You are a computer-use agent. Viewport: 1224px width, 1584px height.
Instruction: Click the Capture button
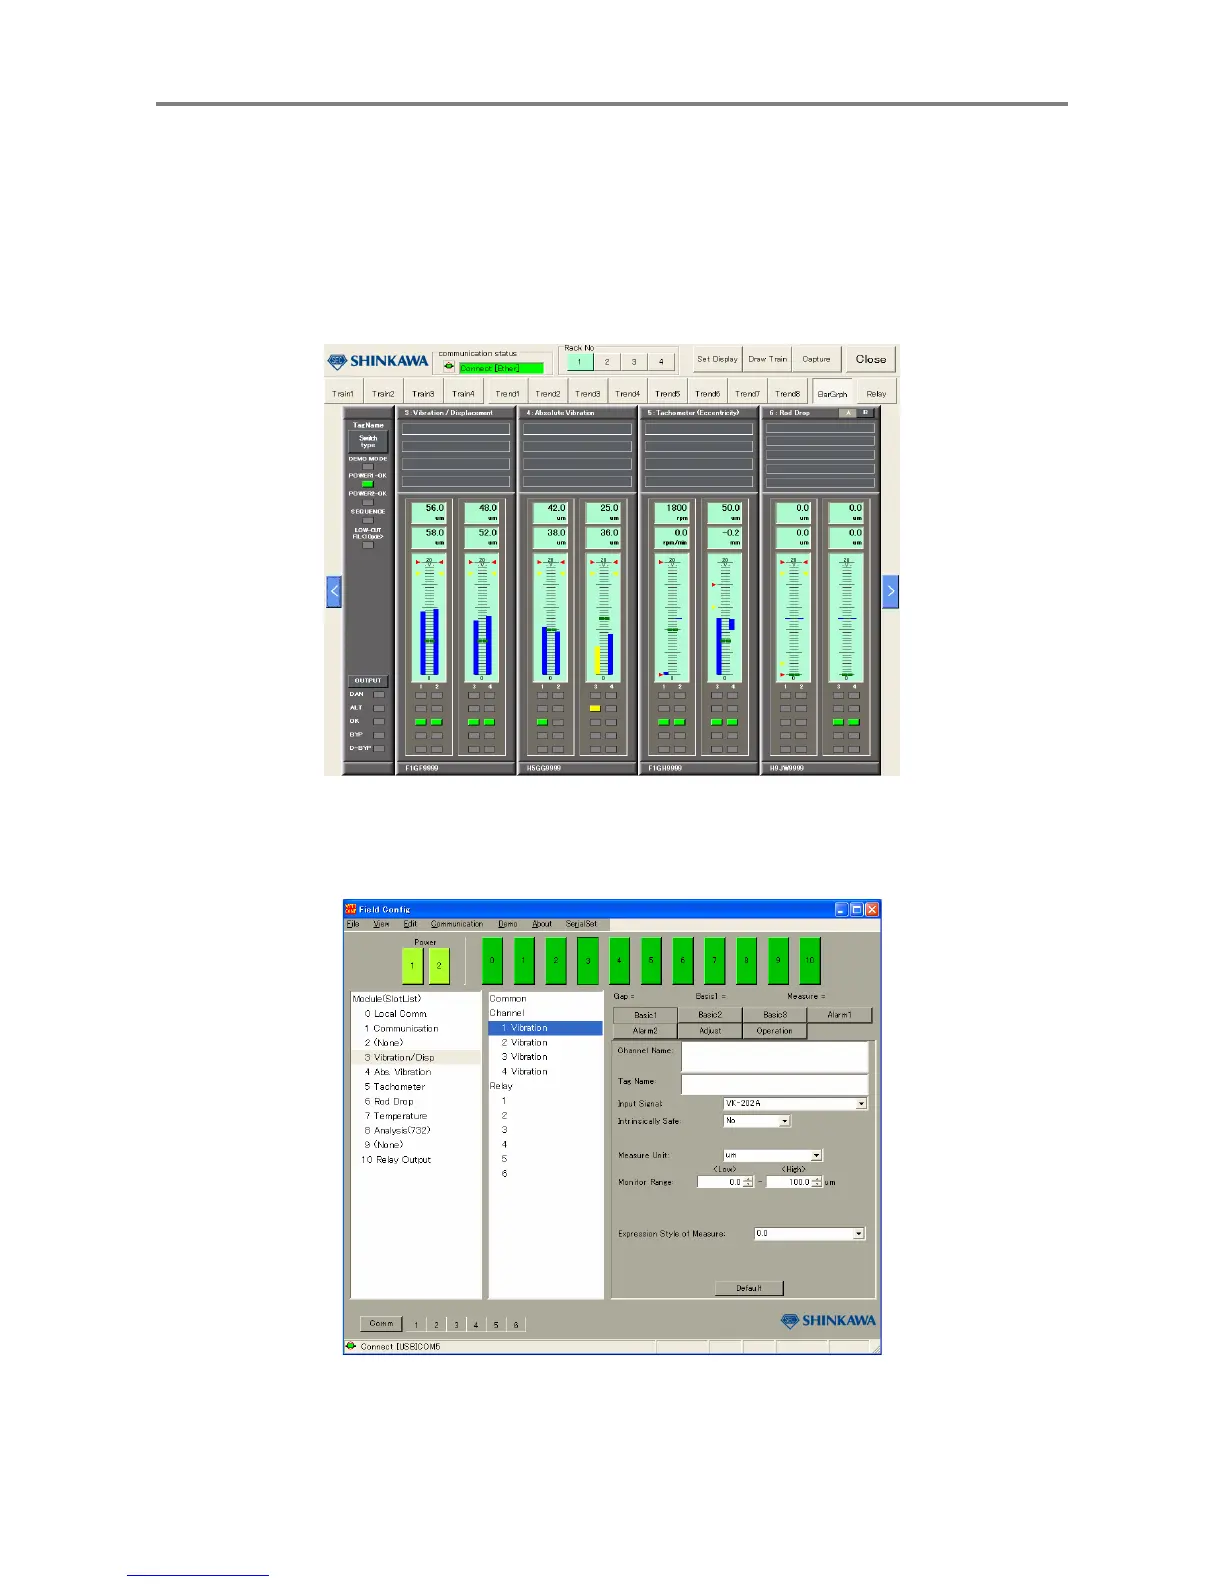pyautogui.click(x=816, y=359)
